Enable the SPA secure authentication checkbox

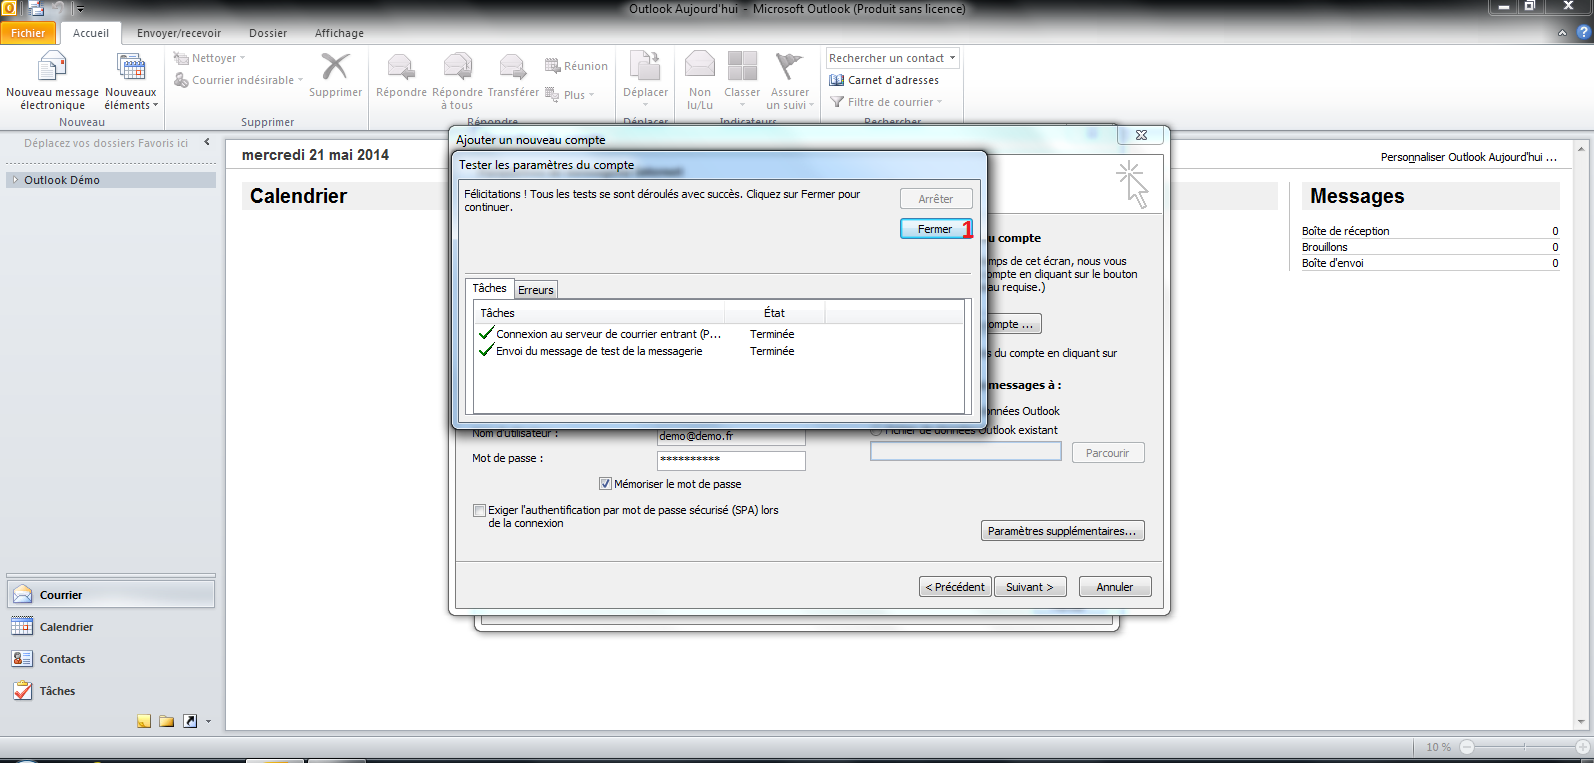[x=479, y=510]
